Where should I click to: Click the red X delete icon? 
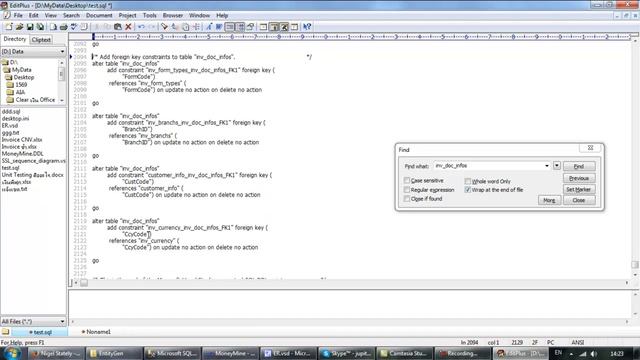[128, 27]
